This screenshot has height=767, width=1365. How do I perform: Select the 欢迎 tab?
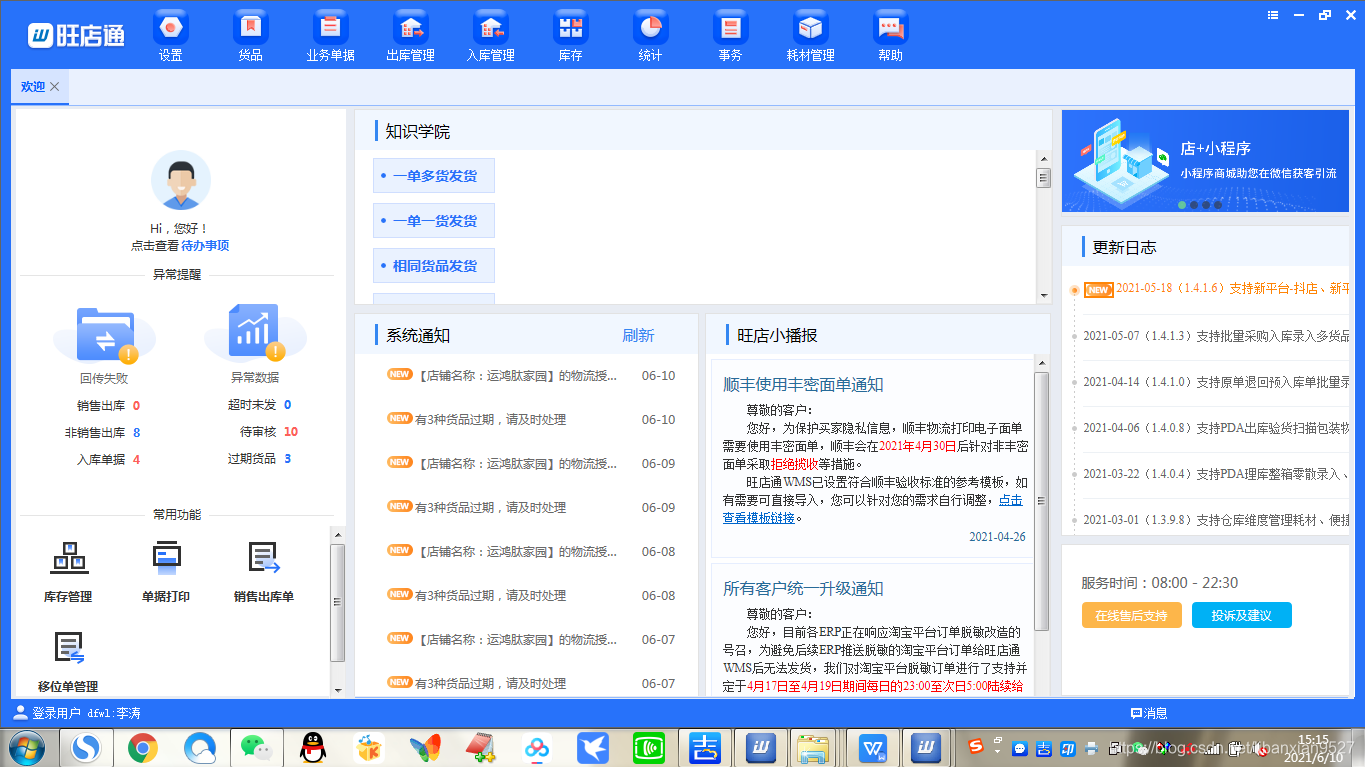pos(33,87)
